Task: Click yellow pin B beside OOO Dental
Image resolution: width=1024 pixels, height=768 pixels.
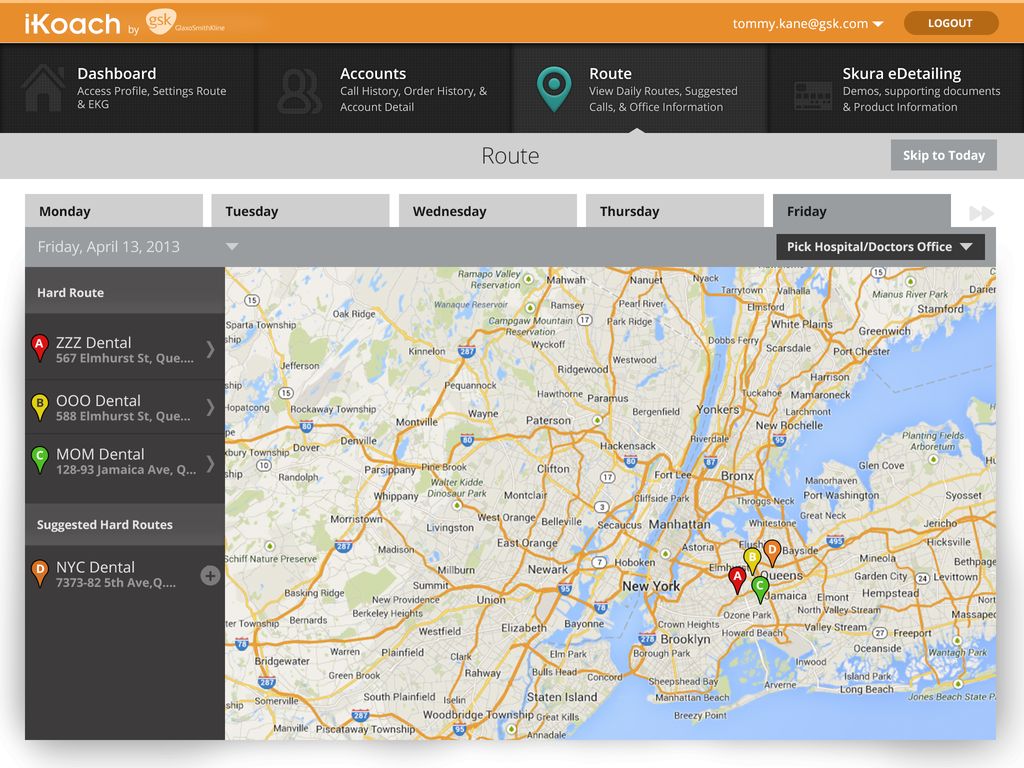Action: (40, 406)
